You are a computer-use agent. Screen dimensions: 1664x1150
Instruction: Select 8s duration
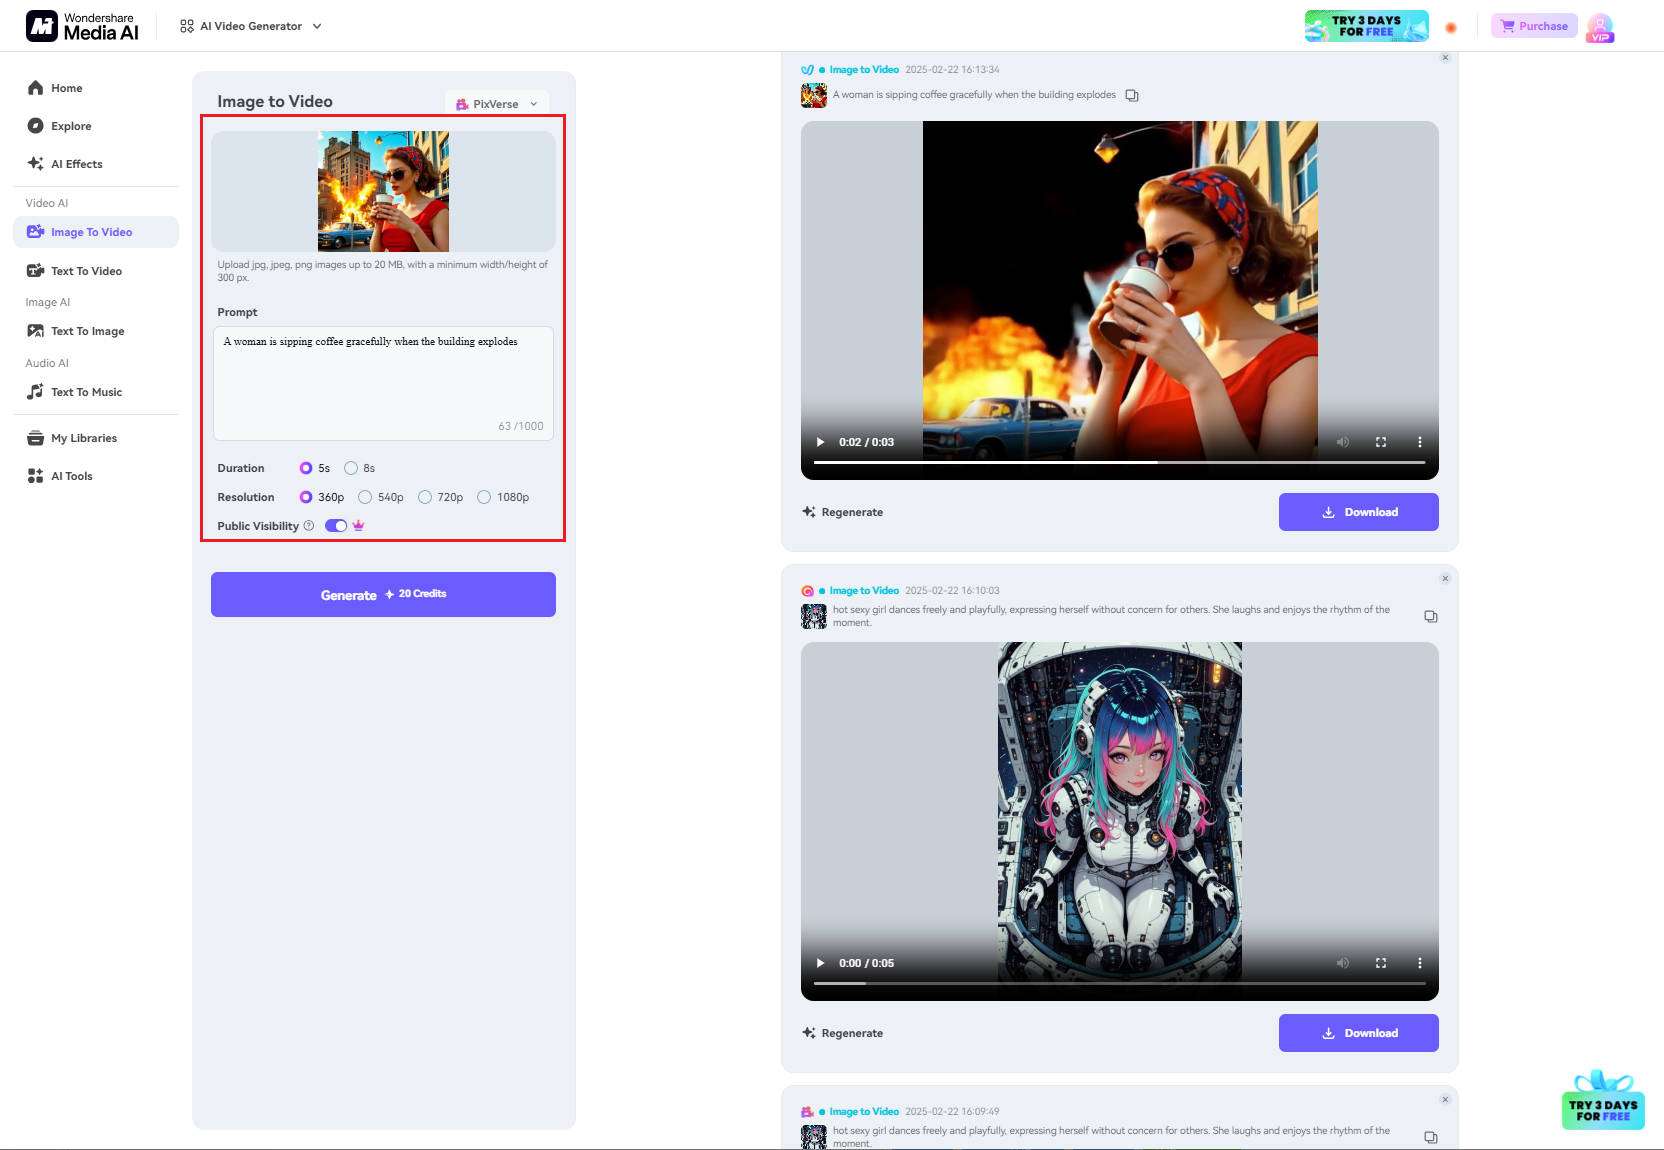pyautogui.click(x=351, y=467)
